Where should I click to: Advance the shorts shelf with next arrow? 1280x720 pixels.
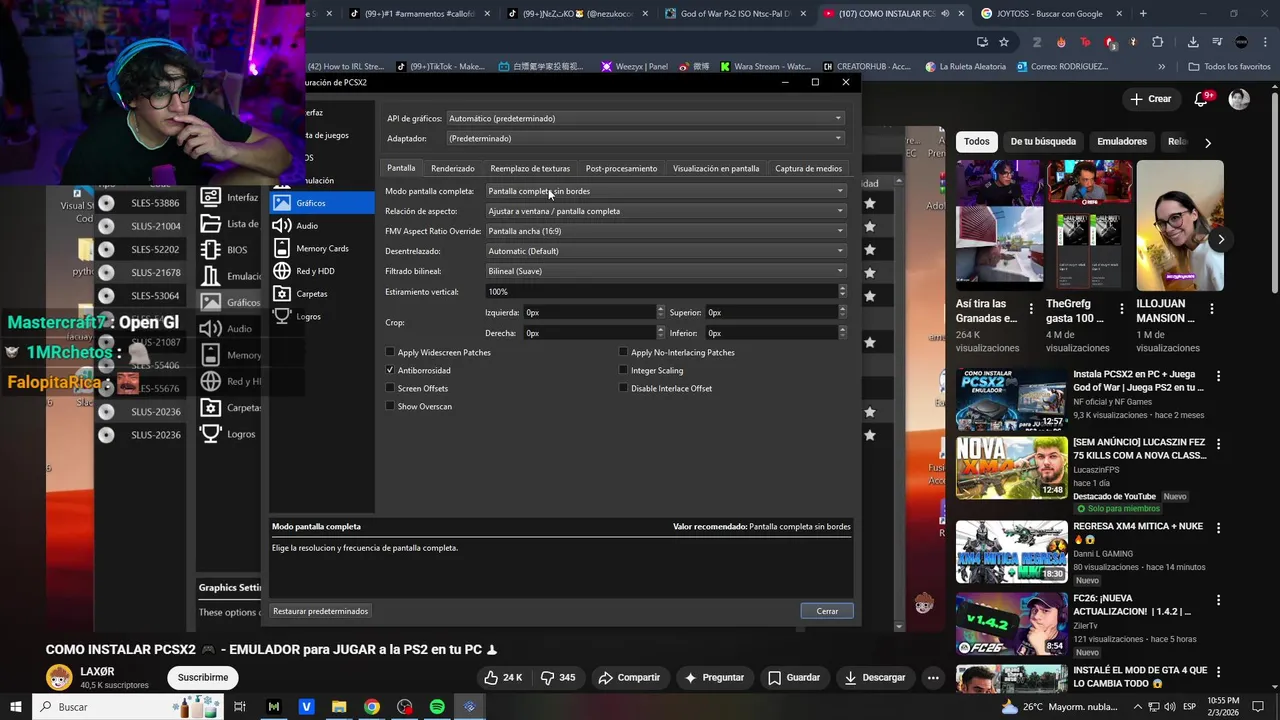[1220, 239]
